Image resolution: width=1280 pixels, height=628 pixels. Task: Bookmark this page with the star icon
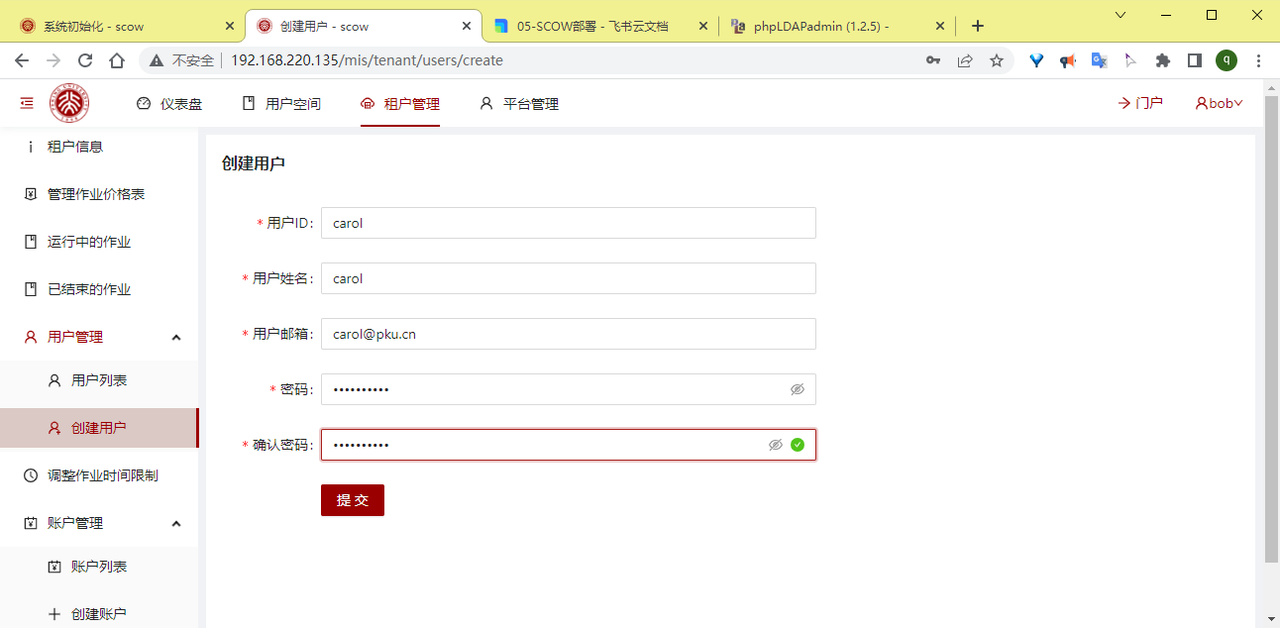click(996, 61)
